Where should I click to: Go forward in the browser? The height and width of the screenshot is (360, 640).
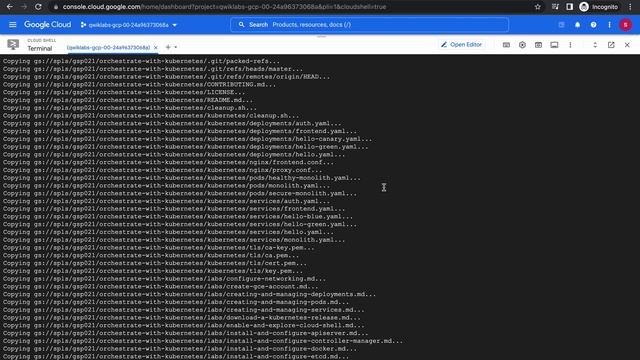[24, 7]
